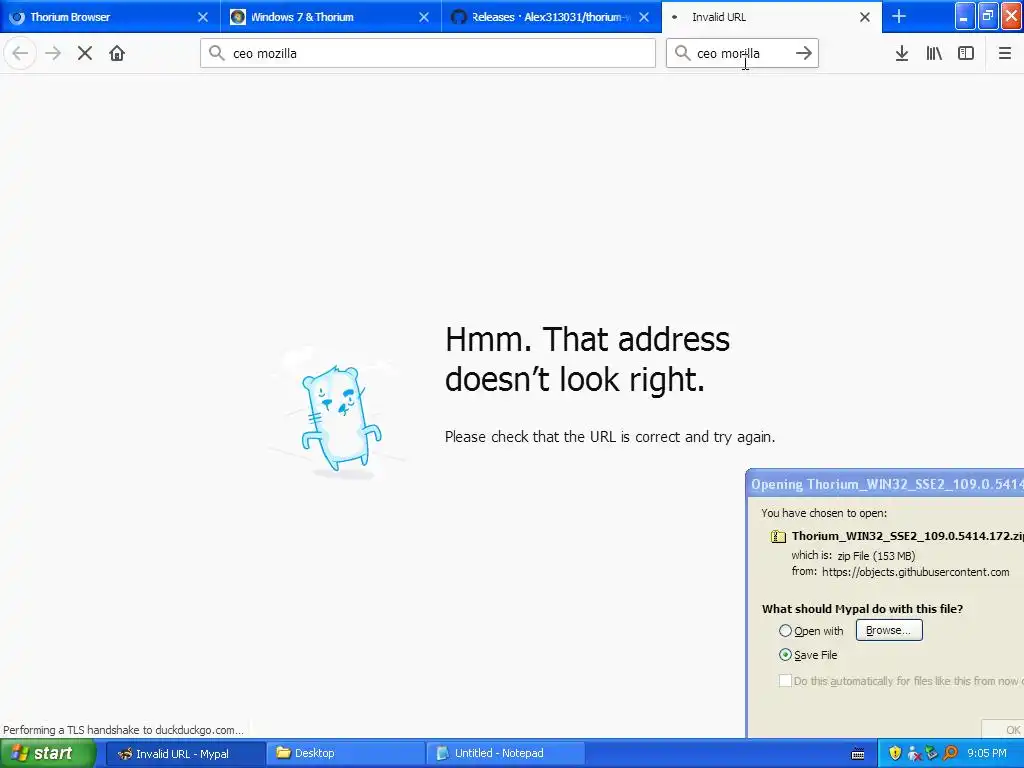This screenshot has width=1024, height=768.
Task: Show the browser sidebars
Action: (966, 53)
